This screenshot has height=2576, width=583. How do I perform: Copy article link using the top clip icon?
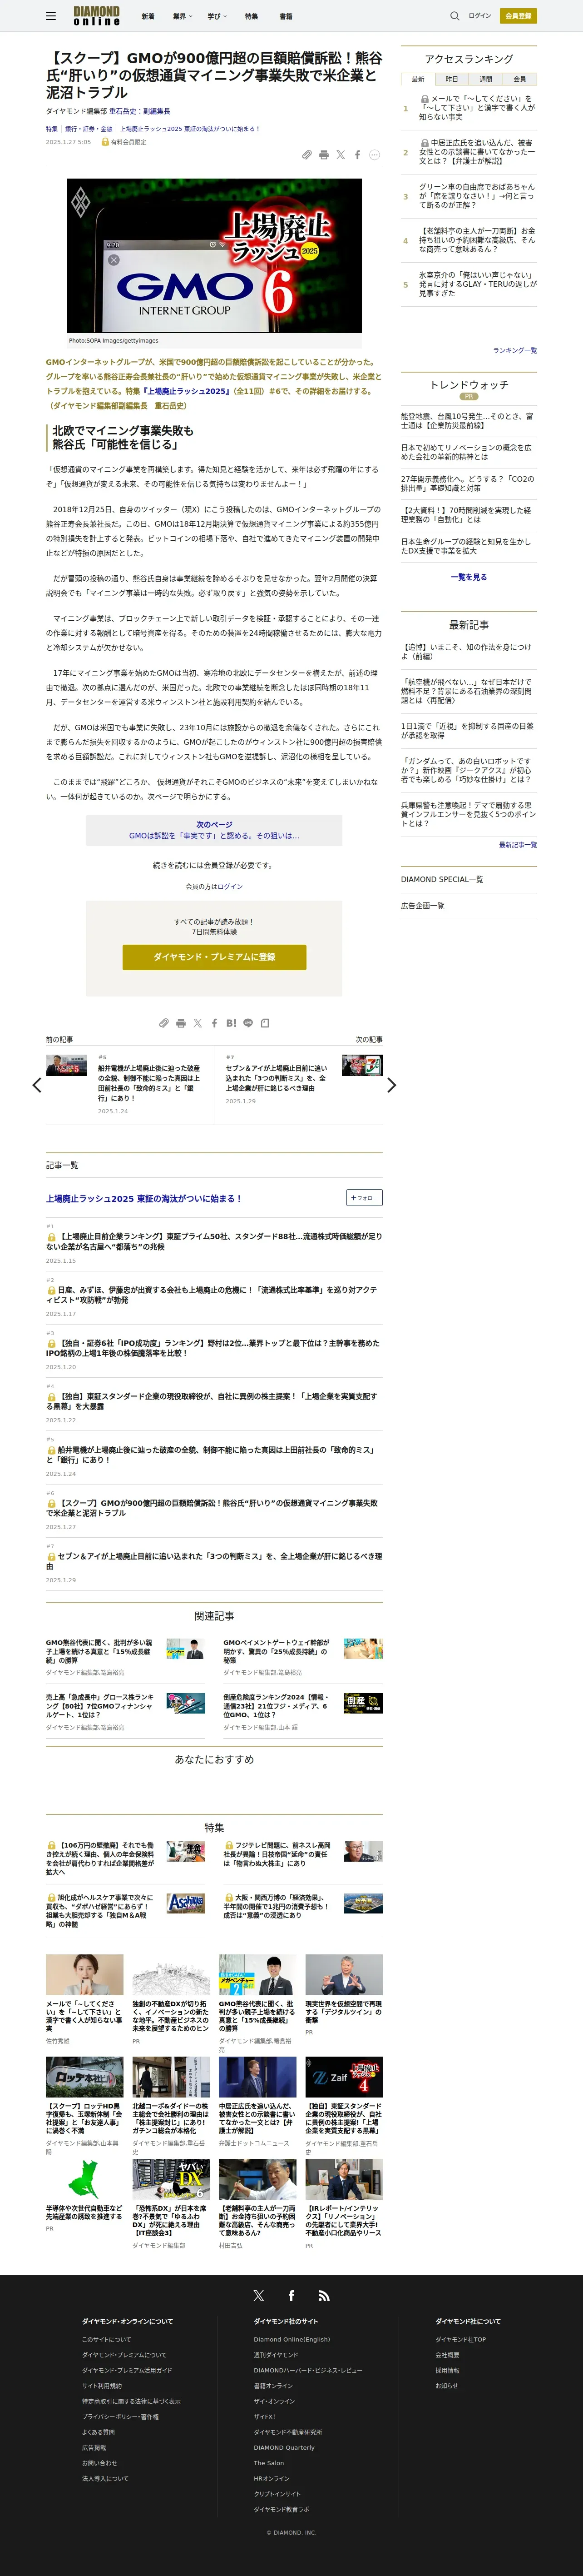(307, 155)
